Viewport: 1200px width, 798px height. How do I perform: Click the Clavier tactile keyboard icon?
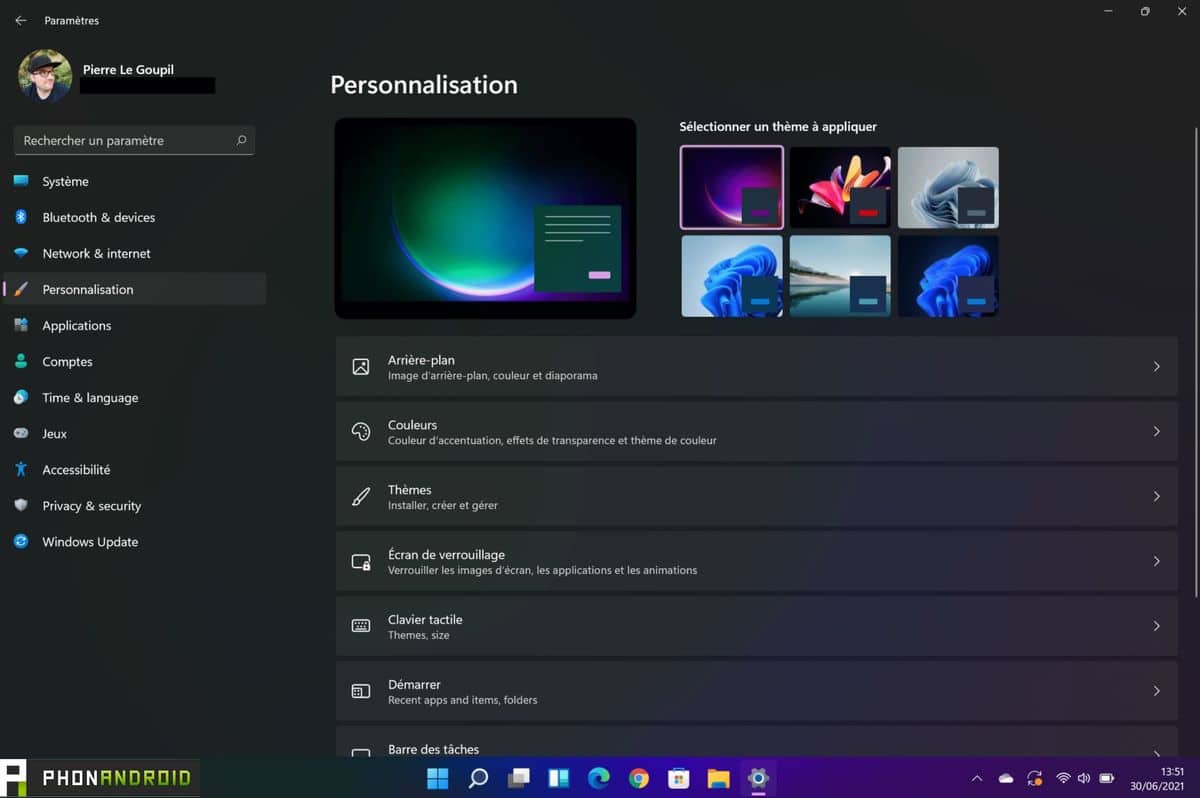(361, 626)
